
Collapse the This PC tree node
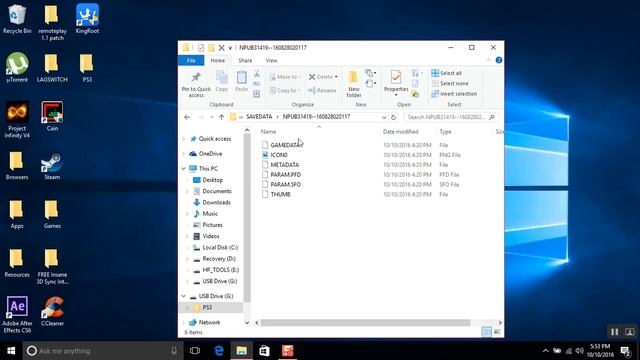click(x=184, y=169)
